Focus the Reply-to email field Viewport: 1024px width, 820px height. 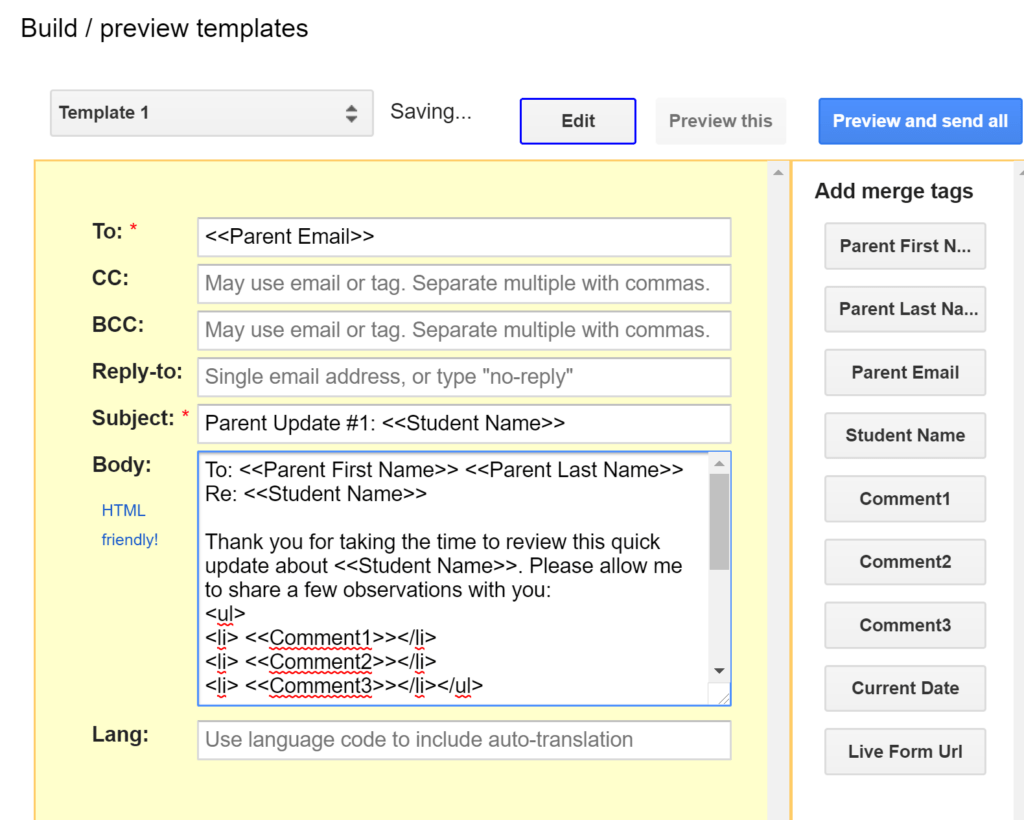click(464, 377)
